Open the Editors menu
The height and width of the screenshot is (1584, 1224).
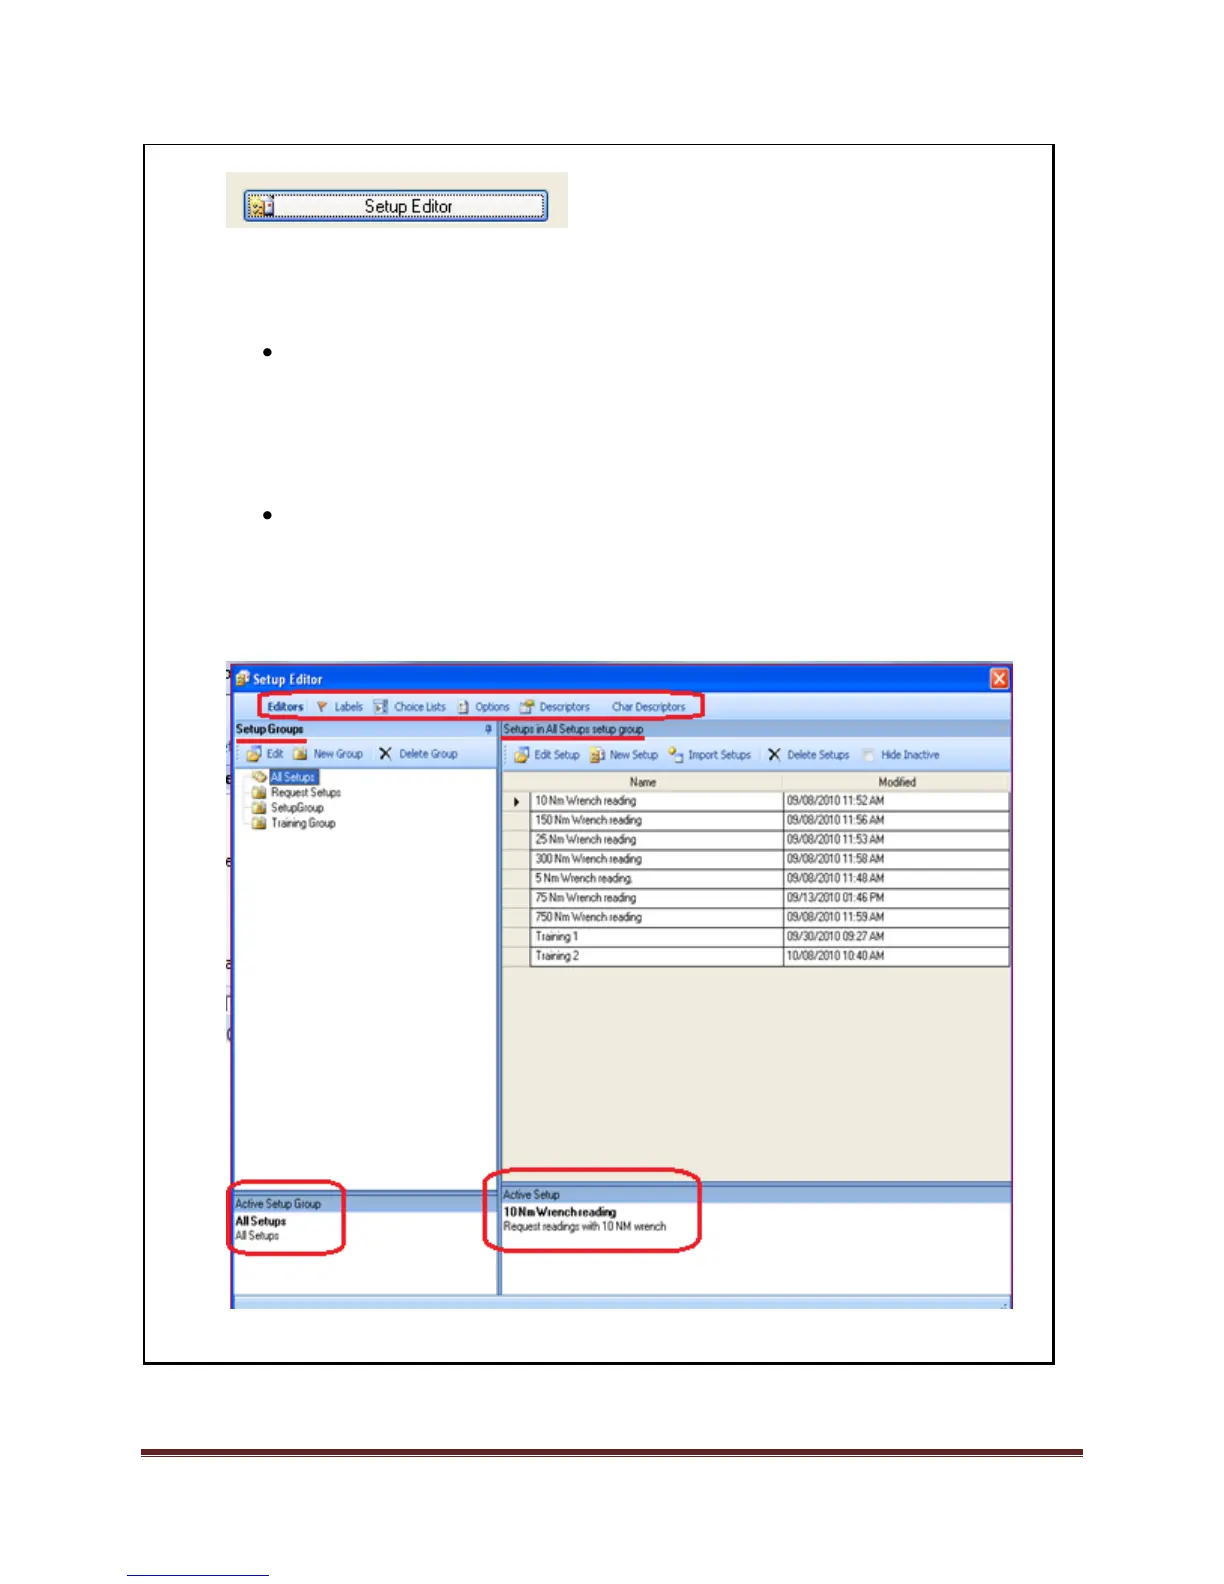pos(285,707)
